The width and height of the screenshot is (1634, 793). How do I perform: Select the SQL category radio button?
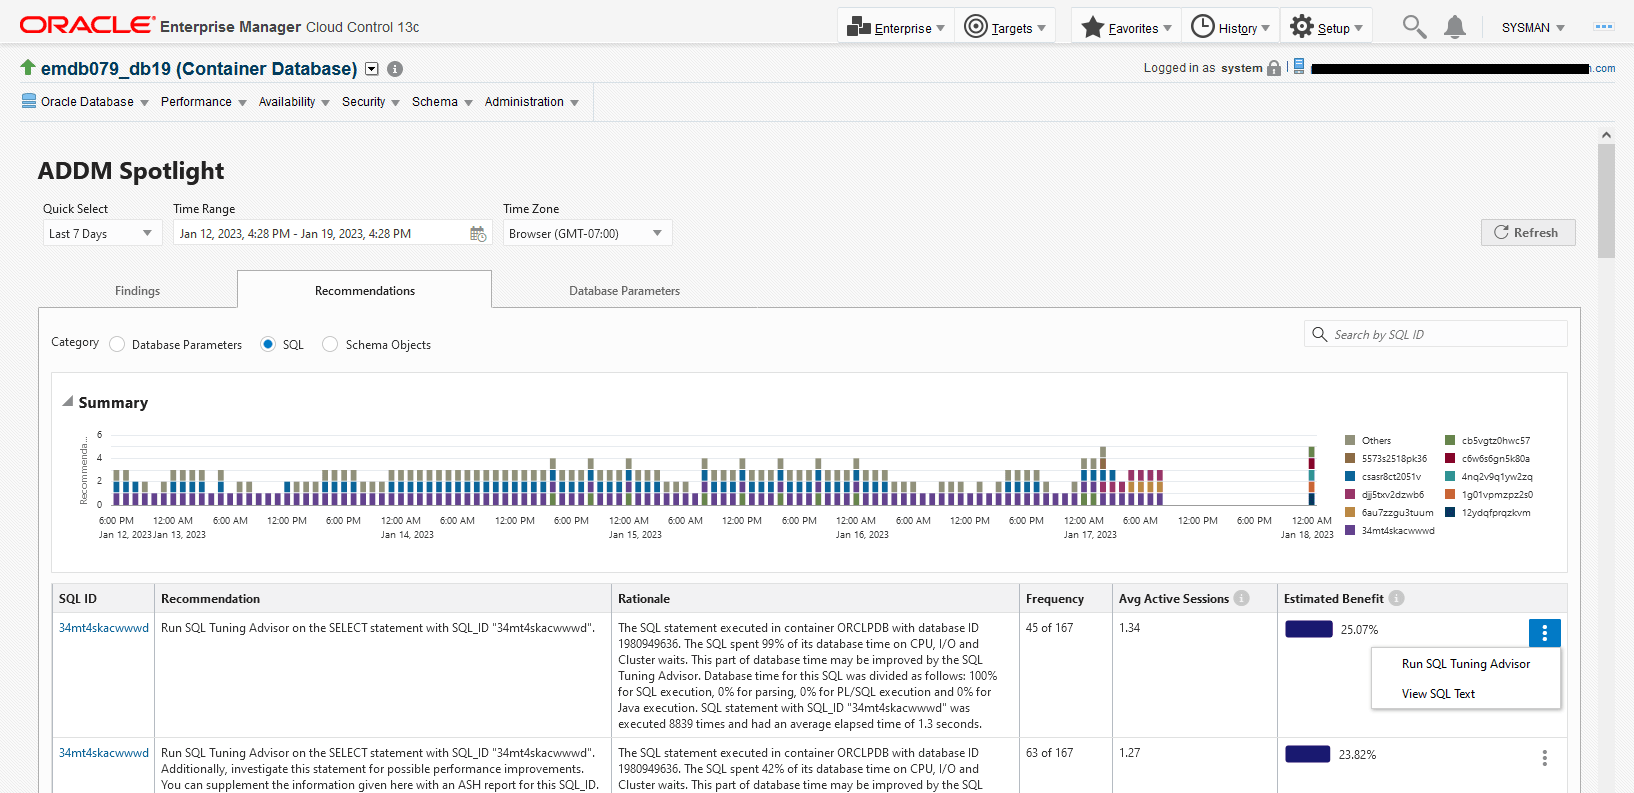268,344
